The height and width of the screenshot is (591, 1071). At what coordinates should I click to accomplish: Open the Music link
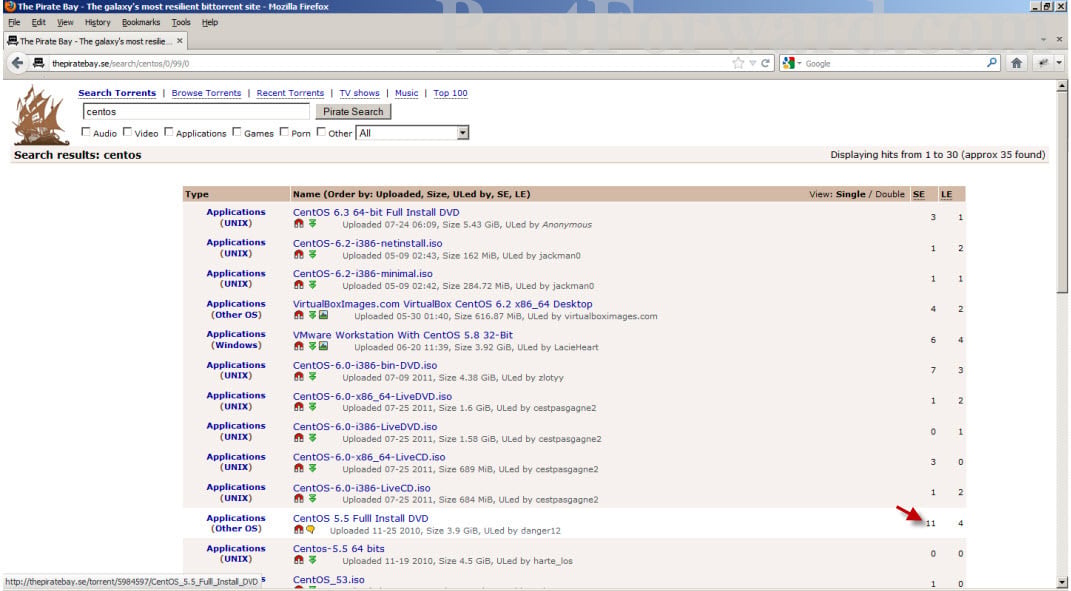(406, 93)
